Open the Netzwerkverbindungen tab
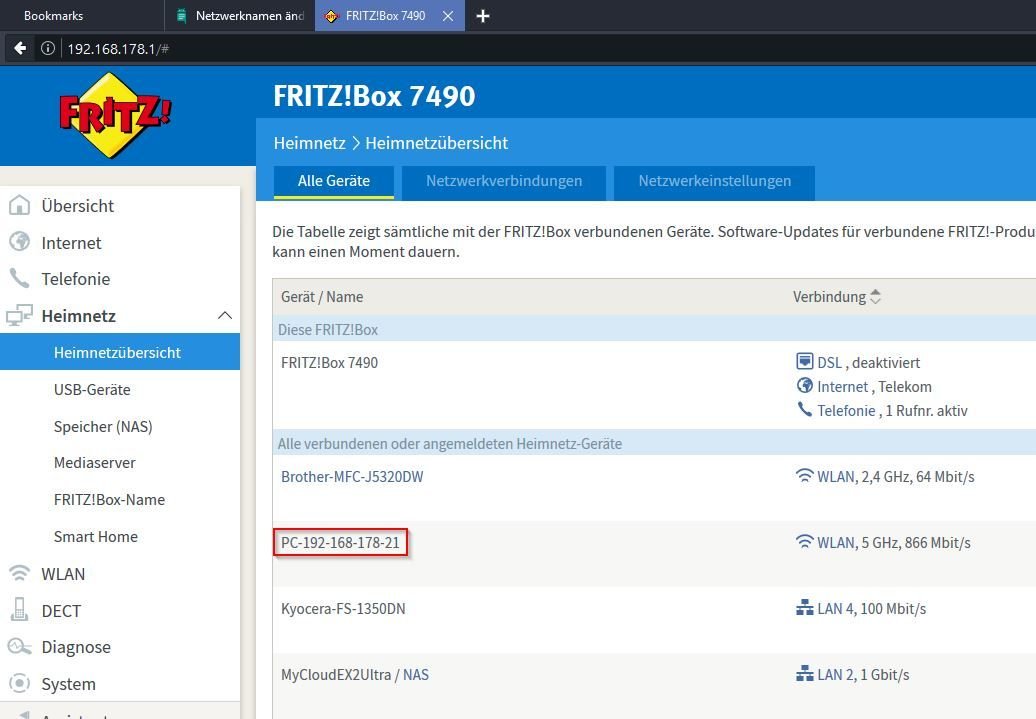Viewport: 1036px width, 719px height. coord(504,182)
